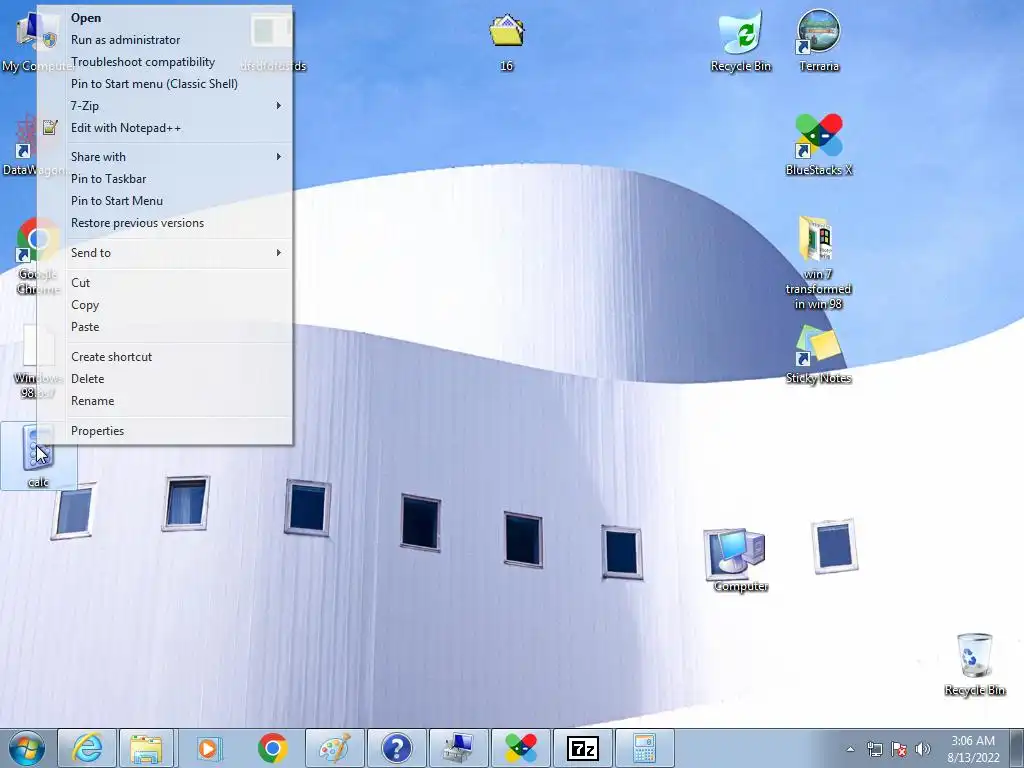Launch Internet Explorer from taskbar
Screen dimensions: 1024x768
coord(88,748)
